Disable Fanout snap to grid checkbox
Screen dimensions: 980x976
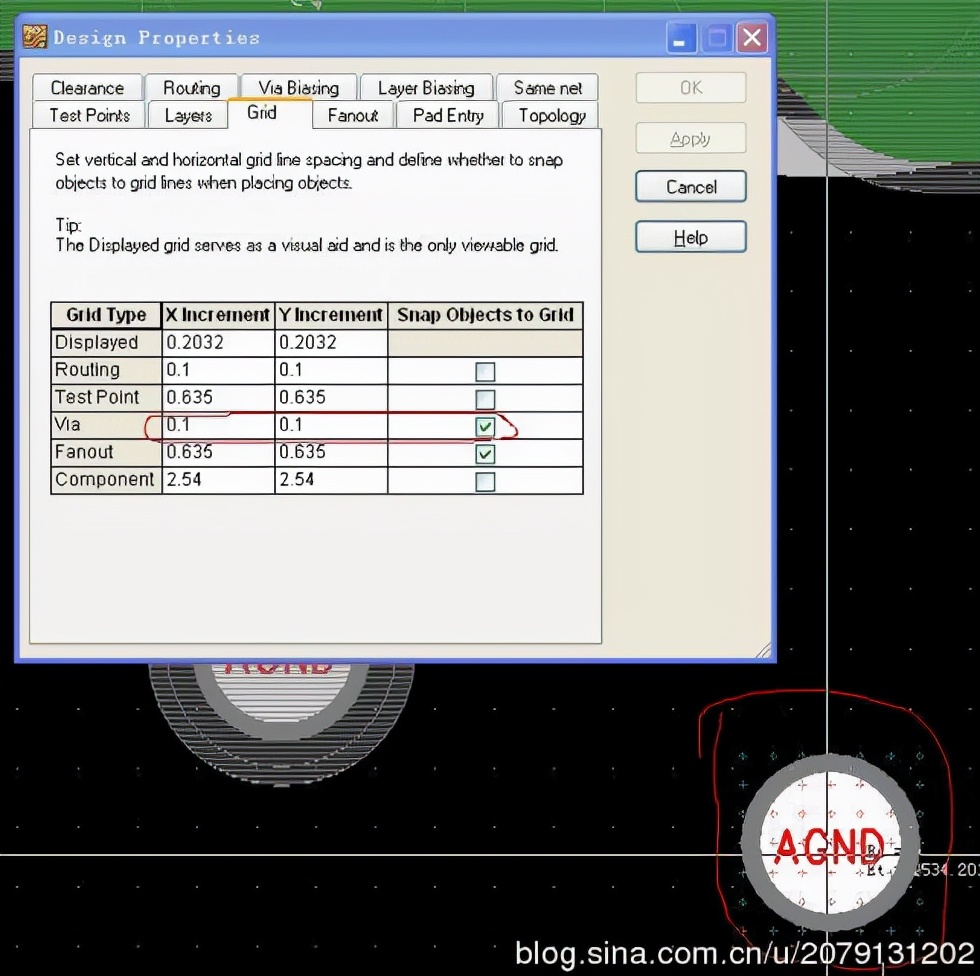tap(485, 454)
